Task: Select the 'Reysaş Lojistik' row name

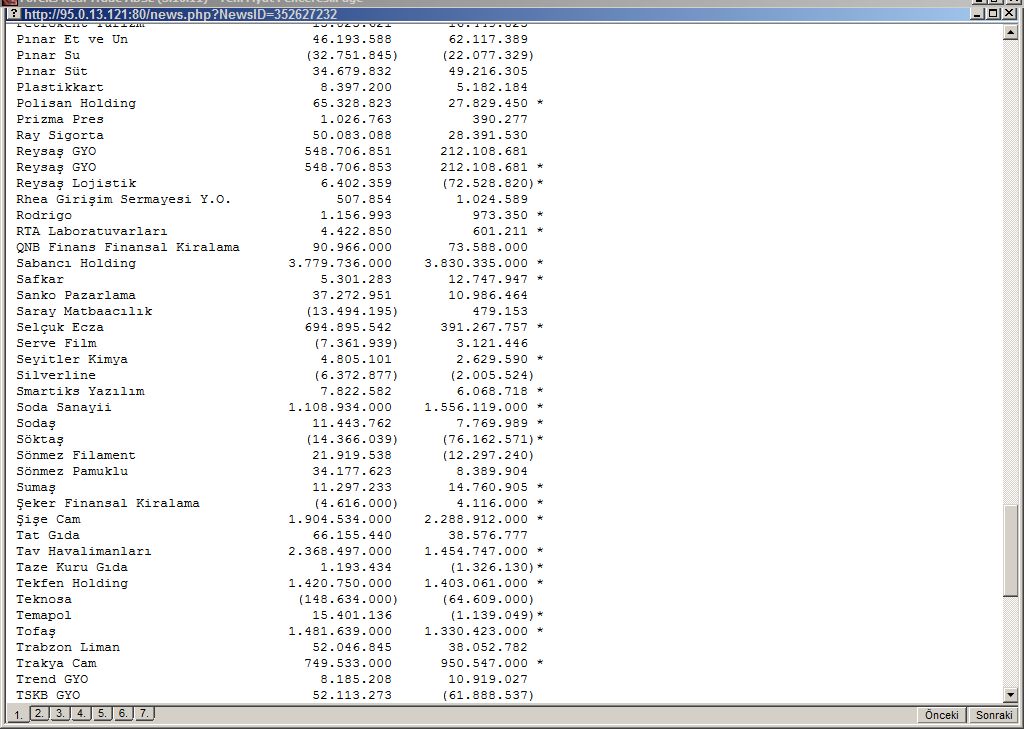Action: pos(76,184)
